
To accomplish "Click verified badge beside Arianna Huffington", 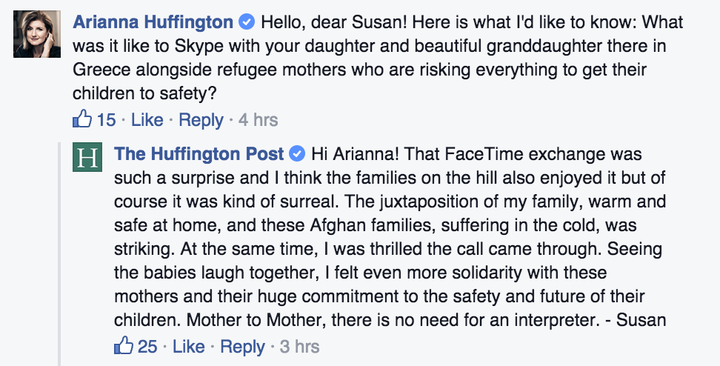I will (x=248, y=22).
